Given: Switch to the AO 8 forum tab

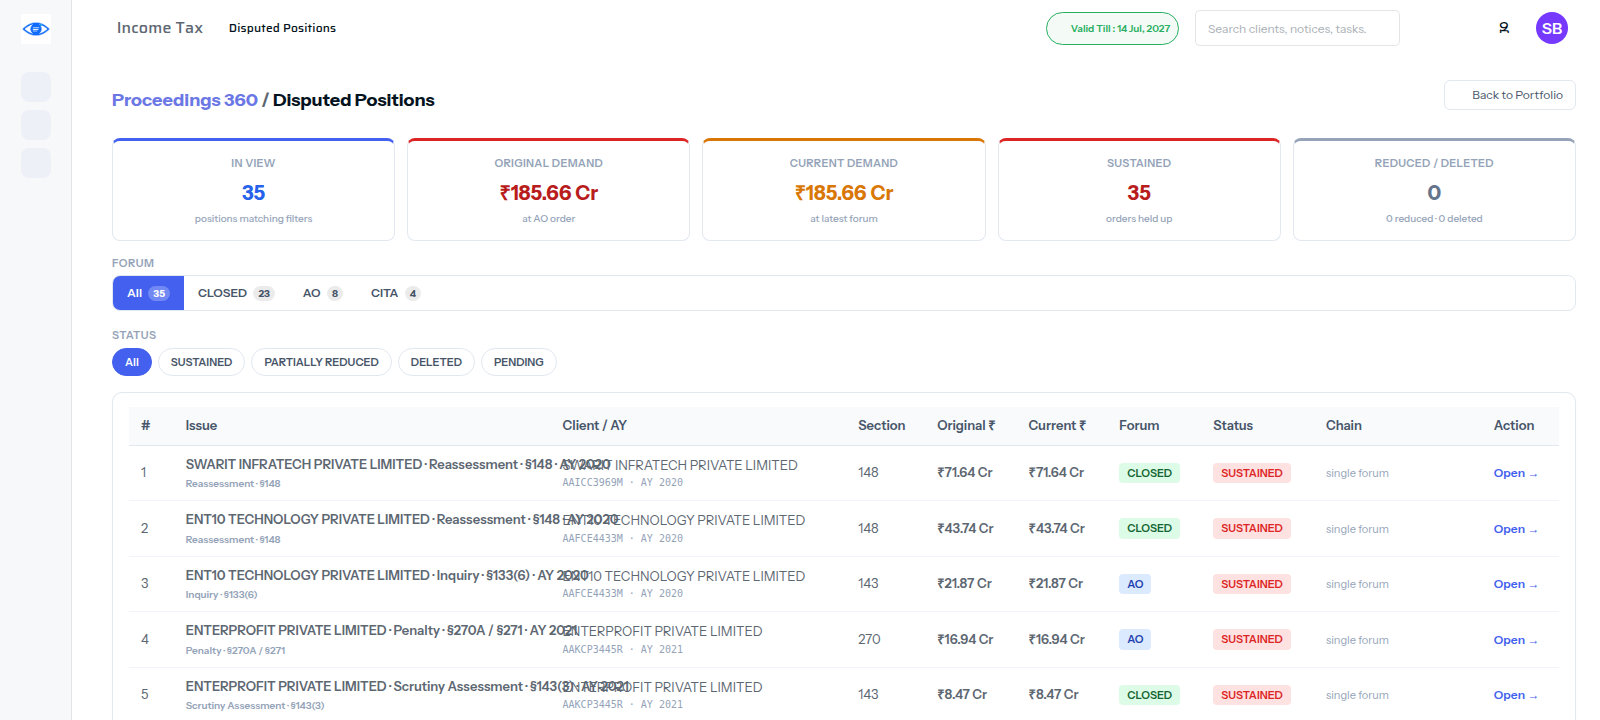Looking at the screenshot, I should [x=322, y=293].
